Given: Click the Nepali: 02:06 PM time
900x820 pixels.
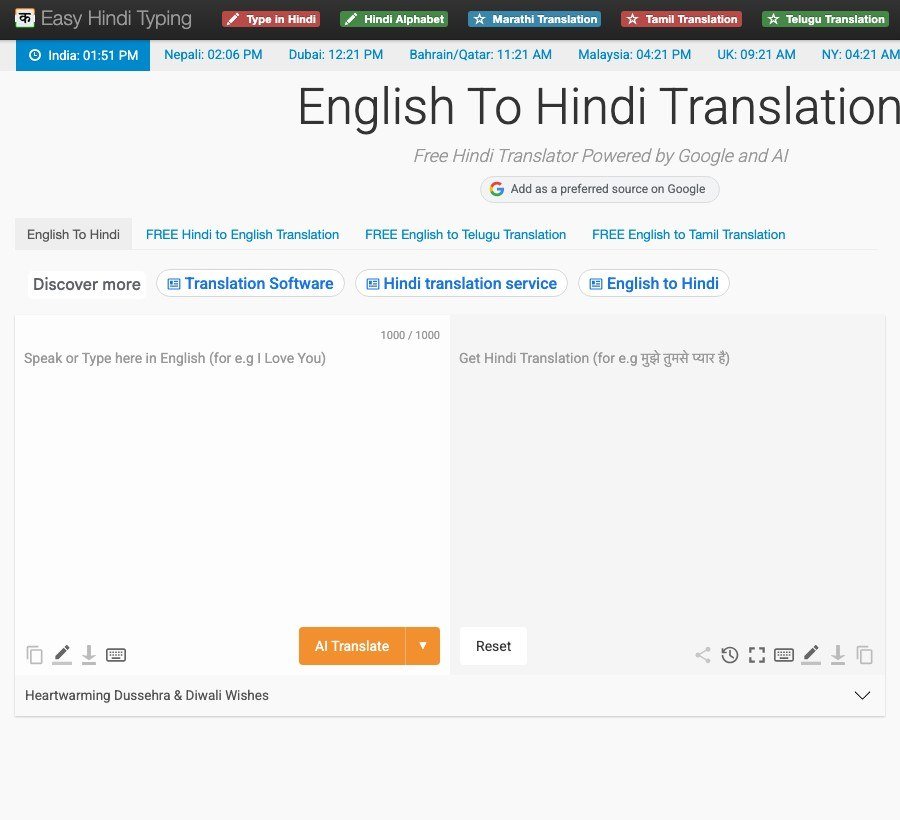Looking at the screenshot, I should (213, 55).
